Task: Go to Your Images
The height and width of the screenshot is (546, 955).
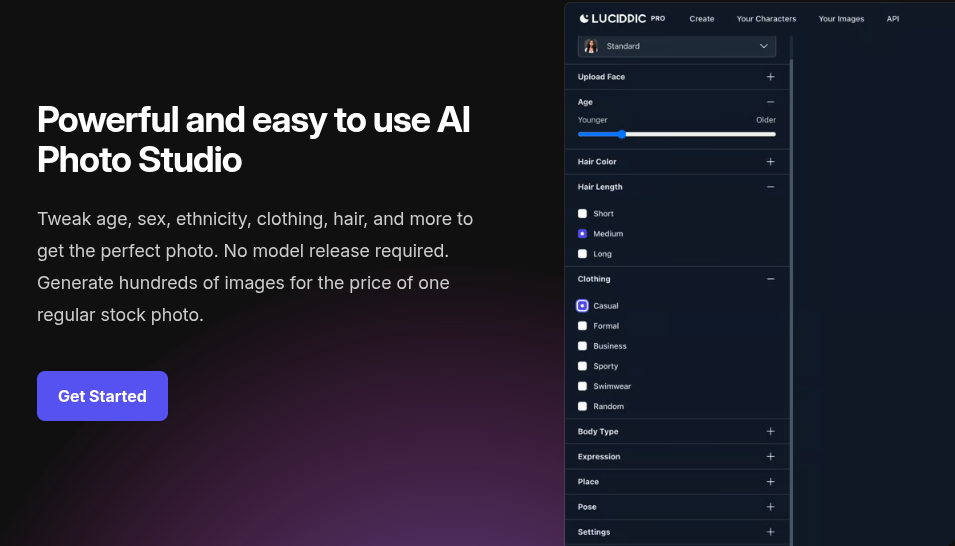Action: [x=841, y=19]
